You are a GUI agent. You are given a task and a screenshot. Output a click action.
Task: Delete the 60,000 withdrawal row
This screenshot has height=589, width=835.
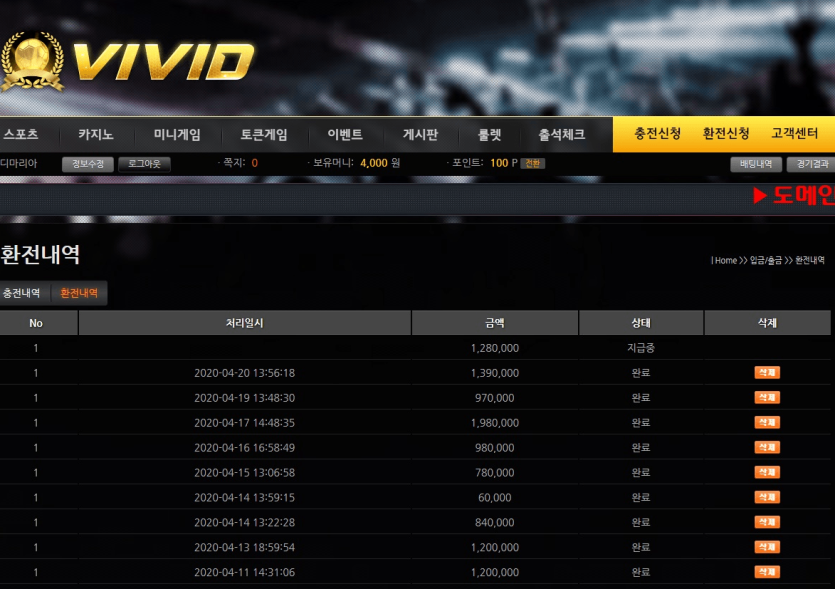coord(767,497)
